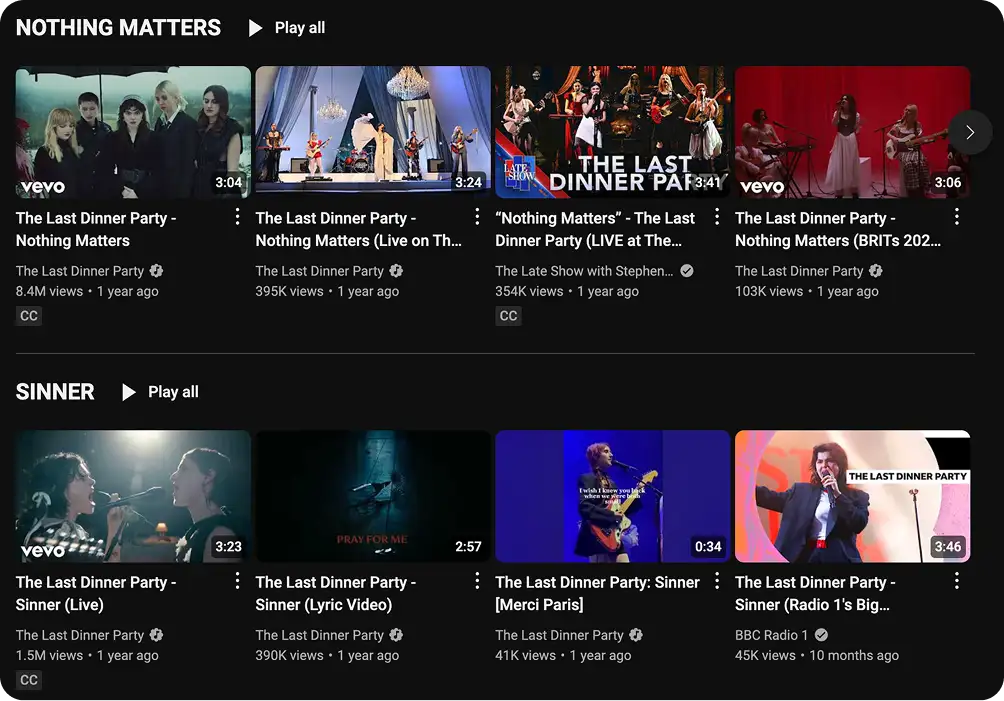The height and width of the screenshot is (701, 1004).
Task: Open the 3:46 BBC Radio 1 thumbnail
Action: [x=853, y=497]
